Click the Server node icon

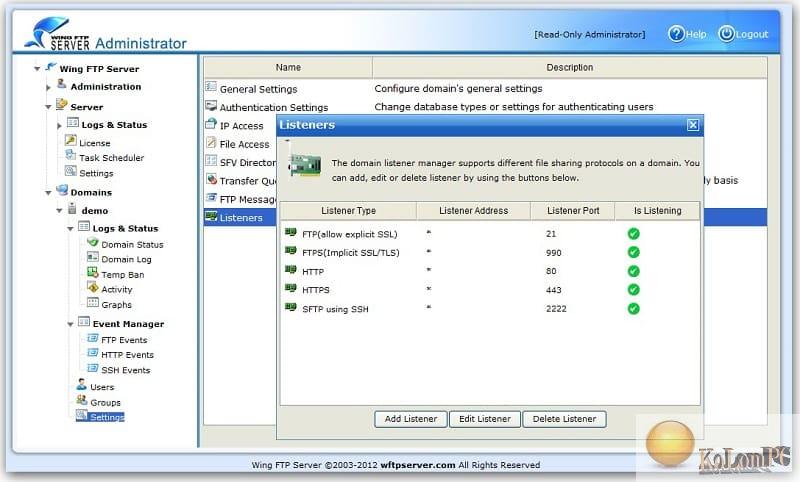coord(62,105)
